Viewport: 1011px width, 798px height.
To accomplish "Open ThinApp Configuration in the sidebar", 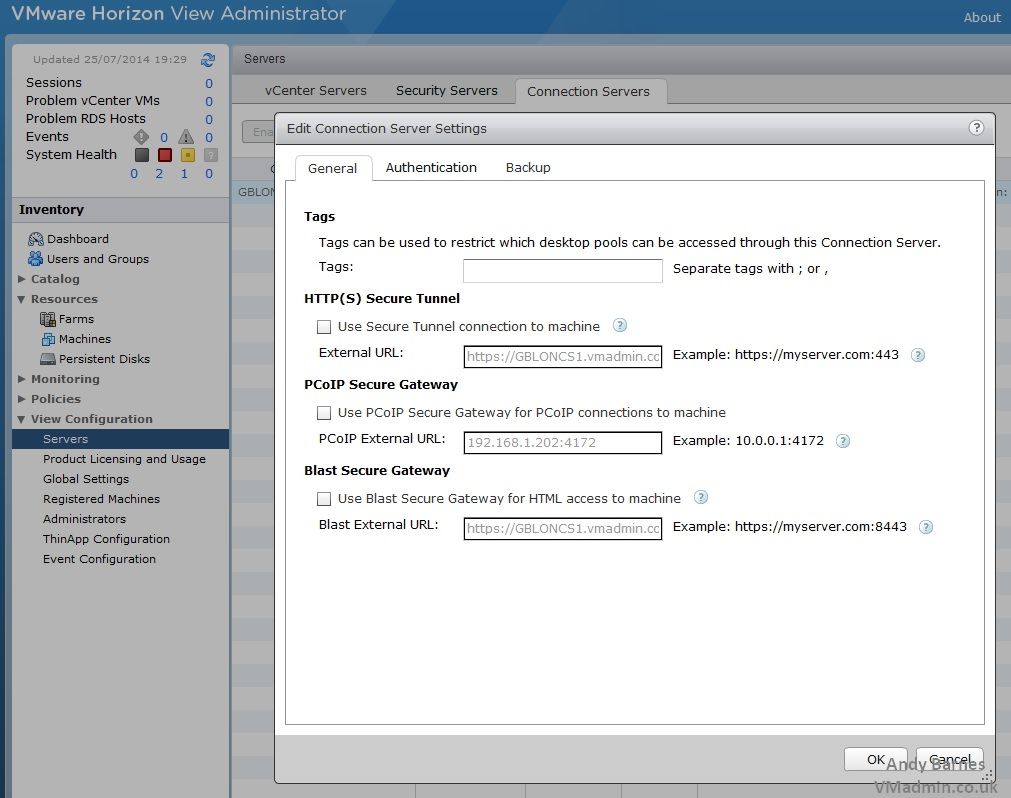I will pos(106,539).
